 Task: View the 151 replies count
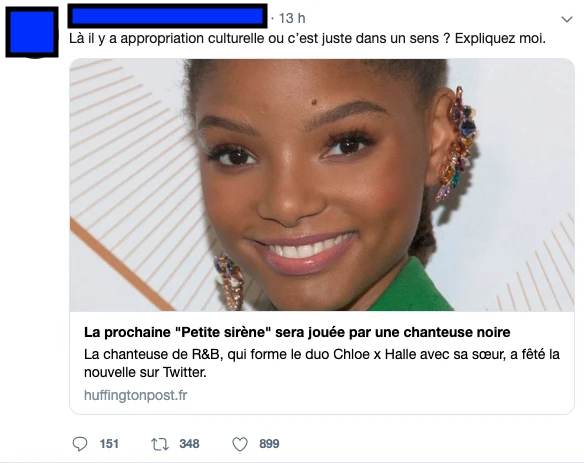pos(109,444)
